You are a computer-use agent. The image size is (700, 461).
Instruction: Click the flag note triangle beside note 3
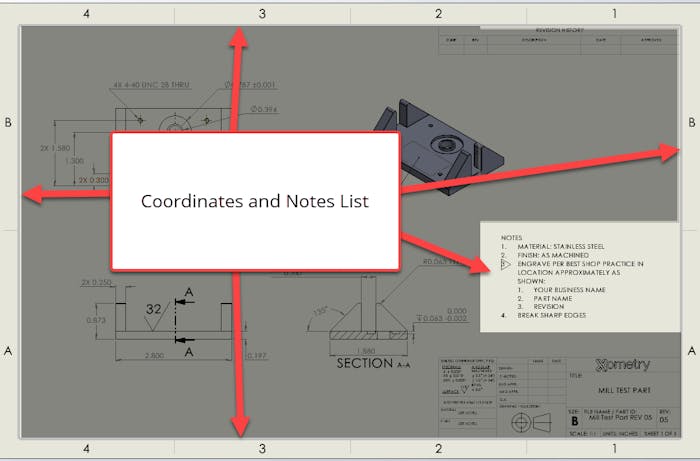tap(506, 264)
